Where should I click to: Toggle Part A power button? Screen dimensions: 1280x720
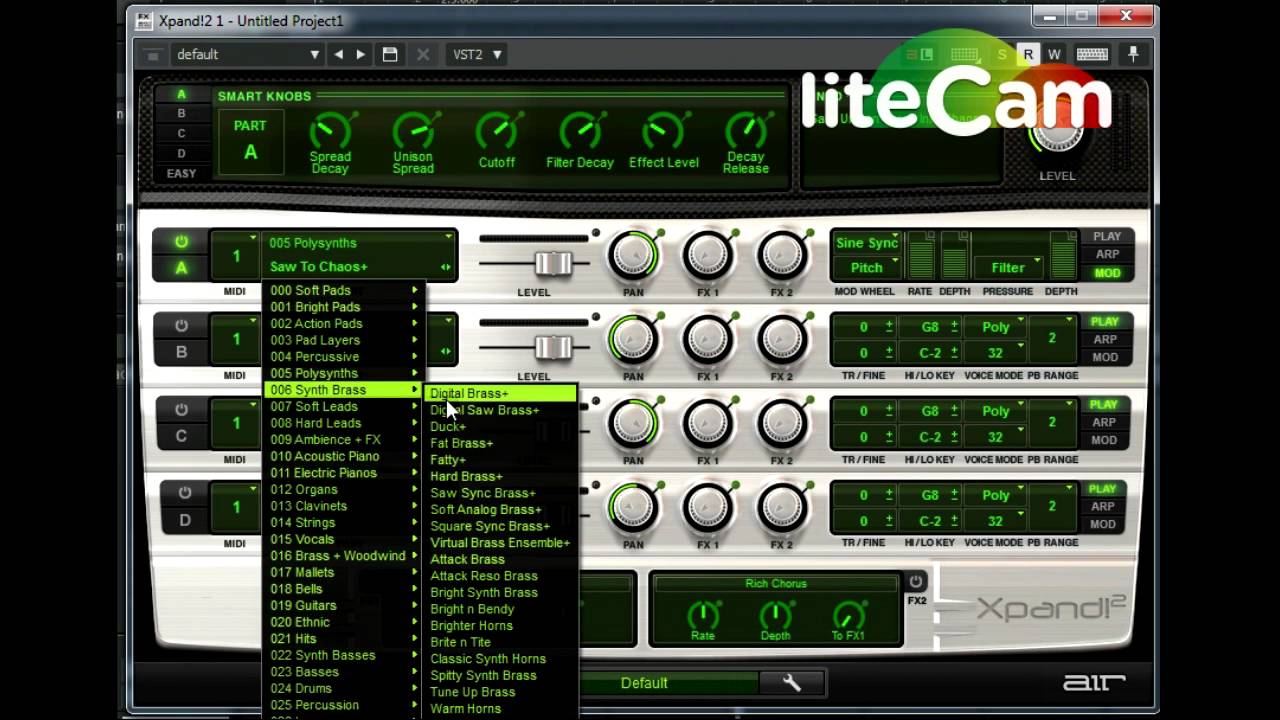coord(181,242)
